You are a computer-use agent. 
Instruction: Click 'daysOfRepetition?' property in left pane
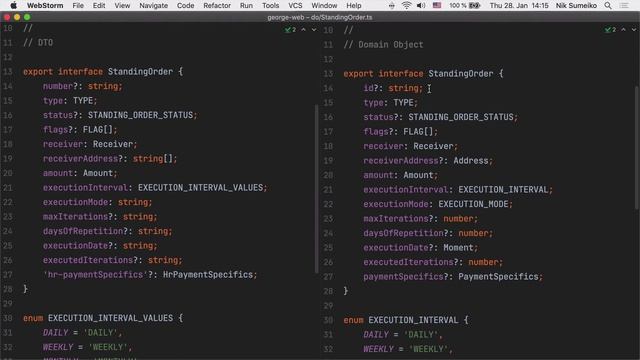85,231
